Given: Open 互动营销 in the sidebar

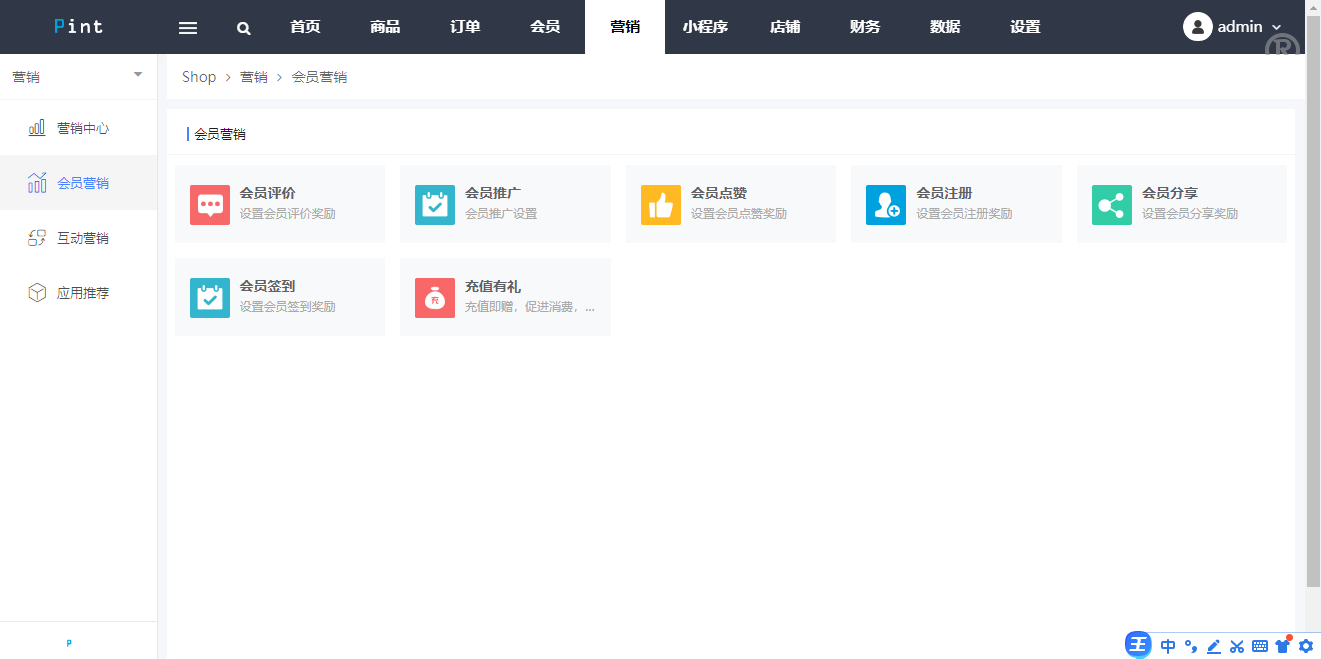Looking at the screenshot, I should [x=82, y=238].
